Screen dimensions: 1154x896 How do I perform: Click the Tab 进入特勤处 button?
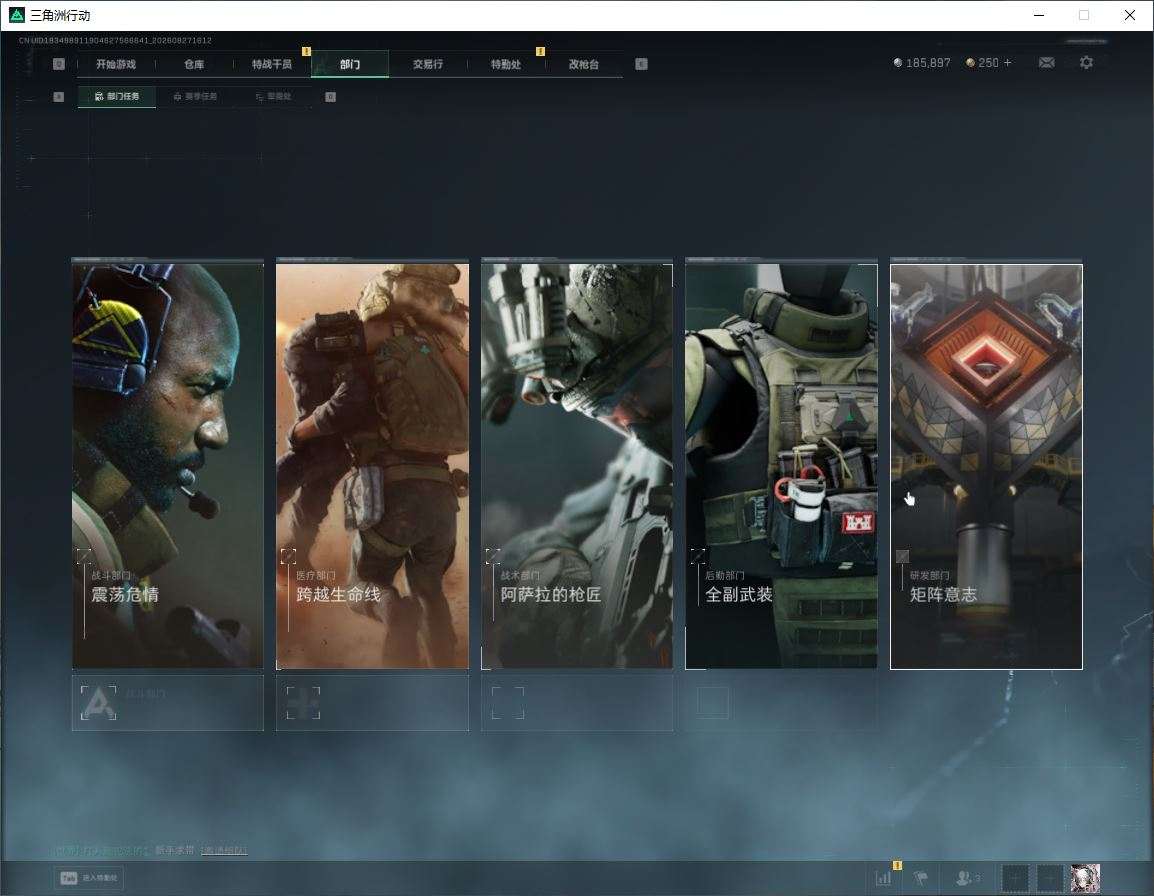[x=90, y=878]
